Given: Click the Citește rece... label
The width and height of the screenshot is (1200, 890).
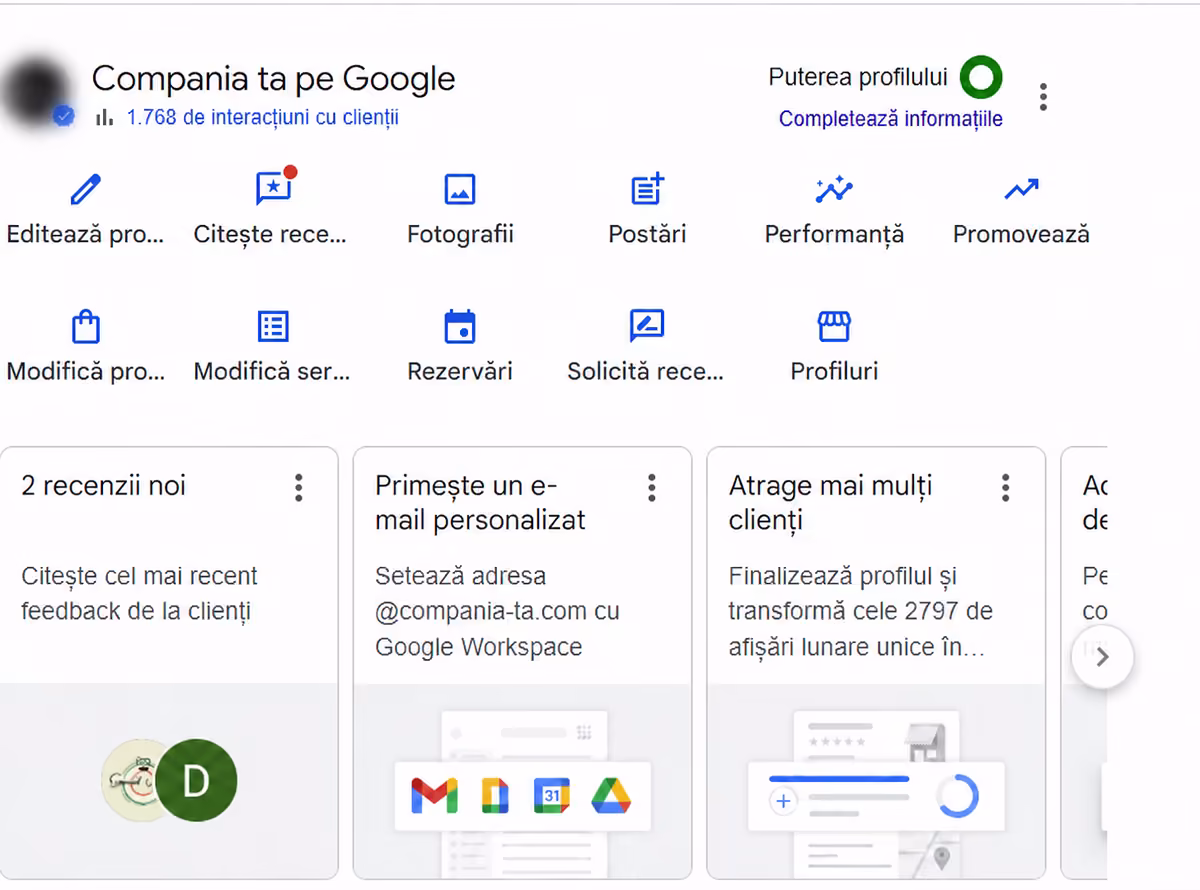Looking at the screenshot, I should [x=270, y=234].
